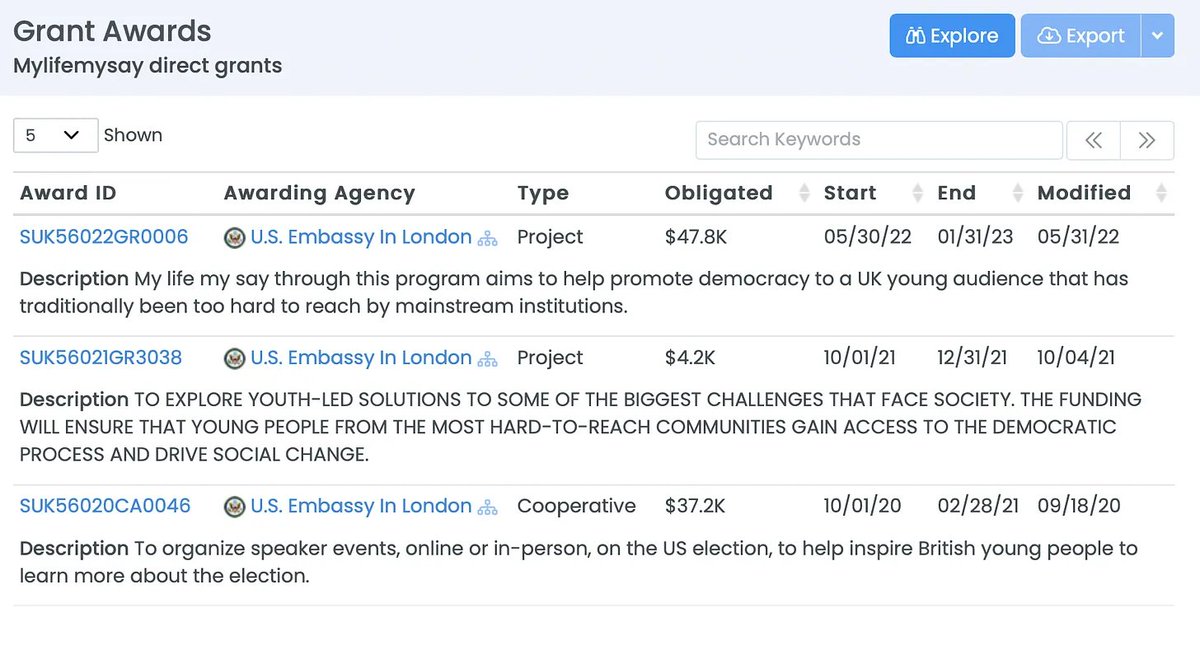Open the rows shown count dropdown
Screen dimensions: 1200x664
(x=55, y=136)
